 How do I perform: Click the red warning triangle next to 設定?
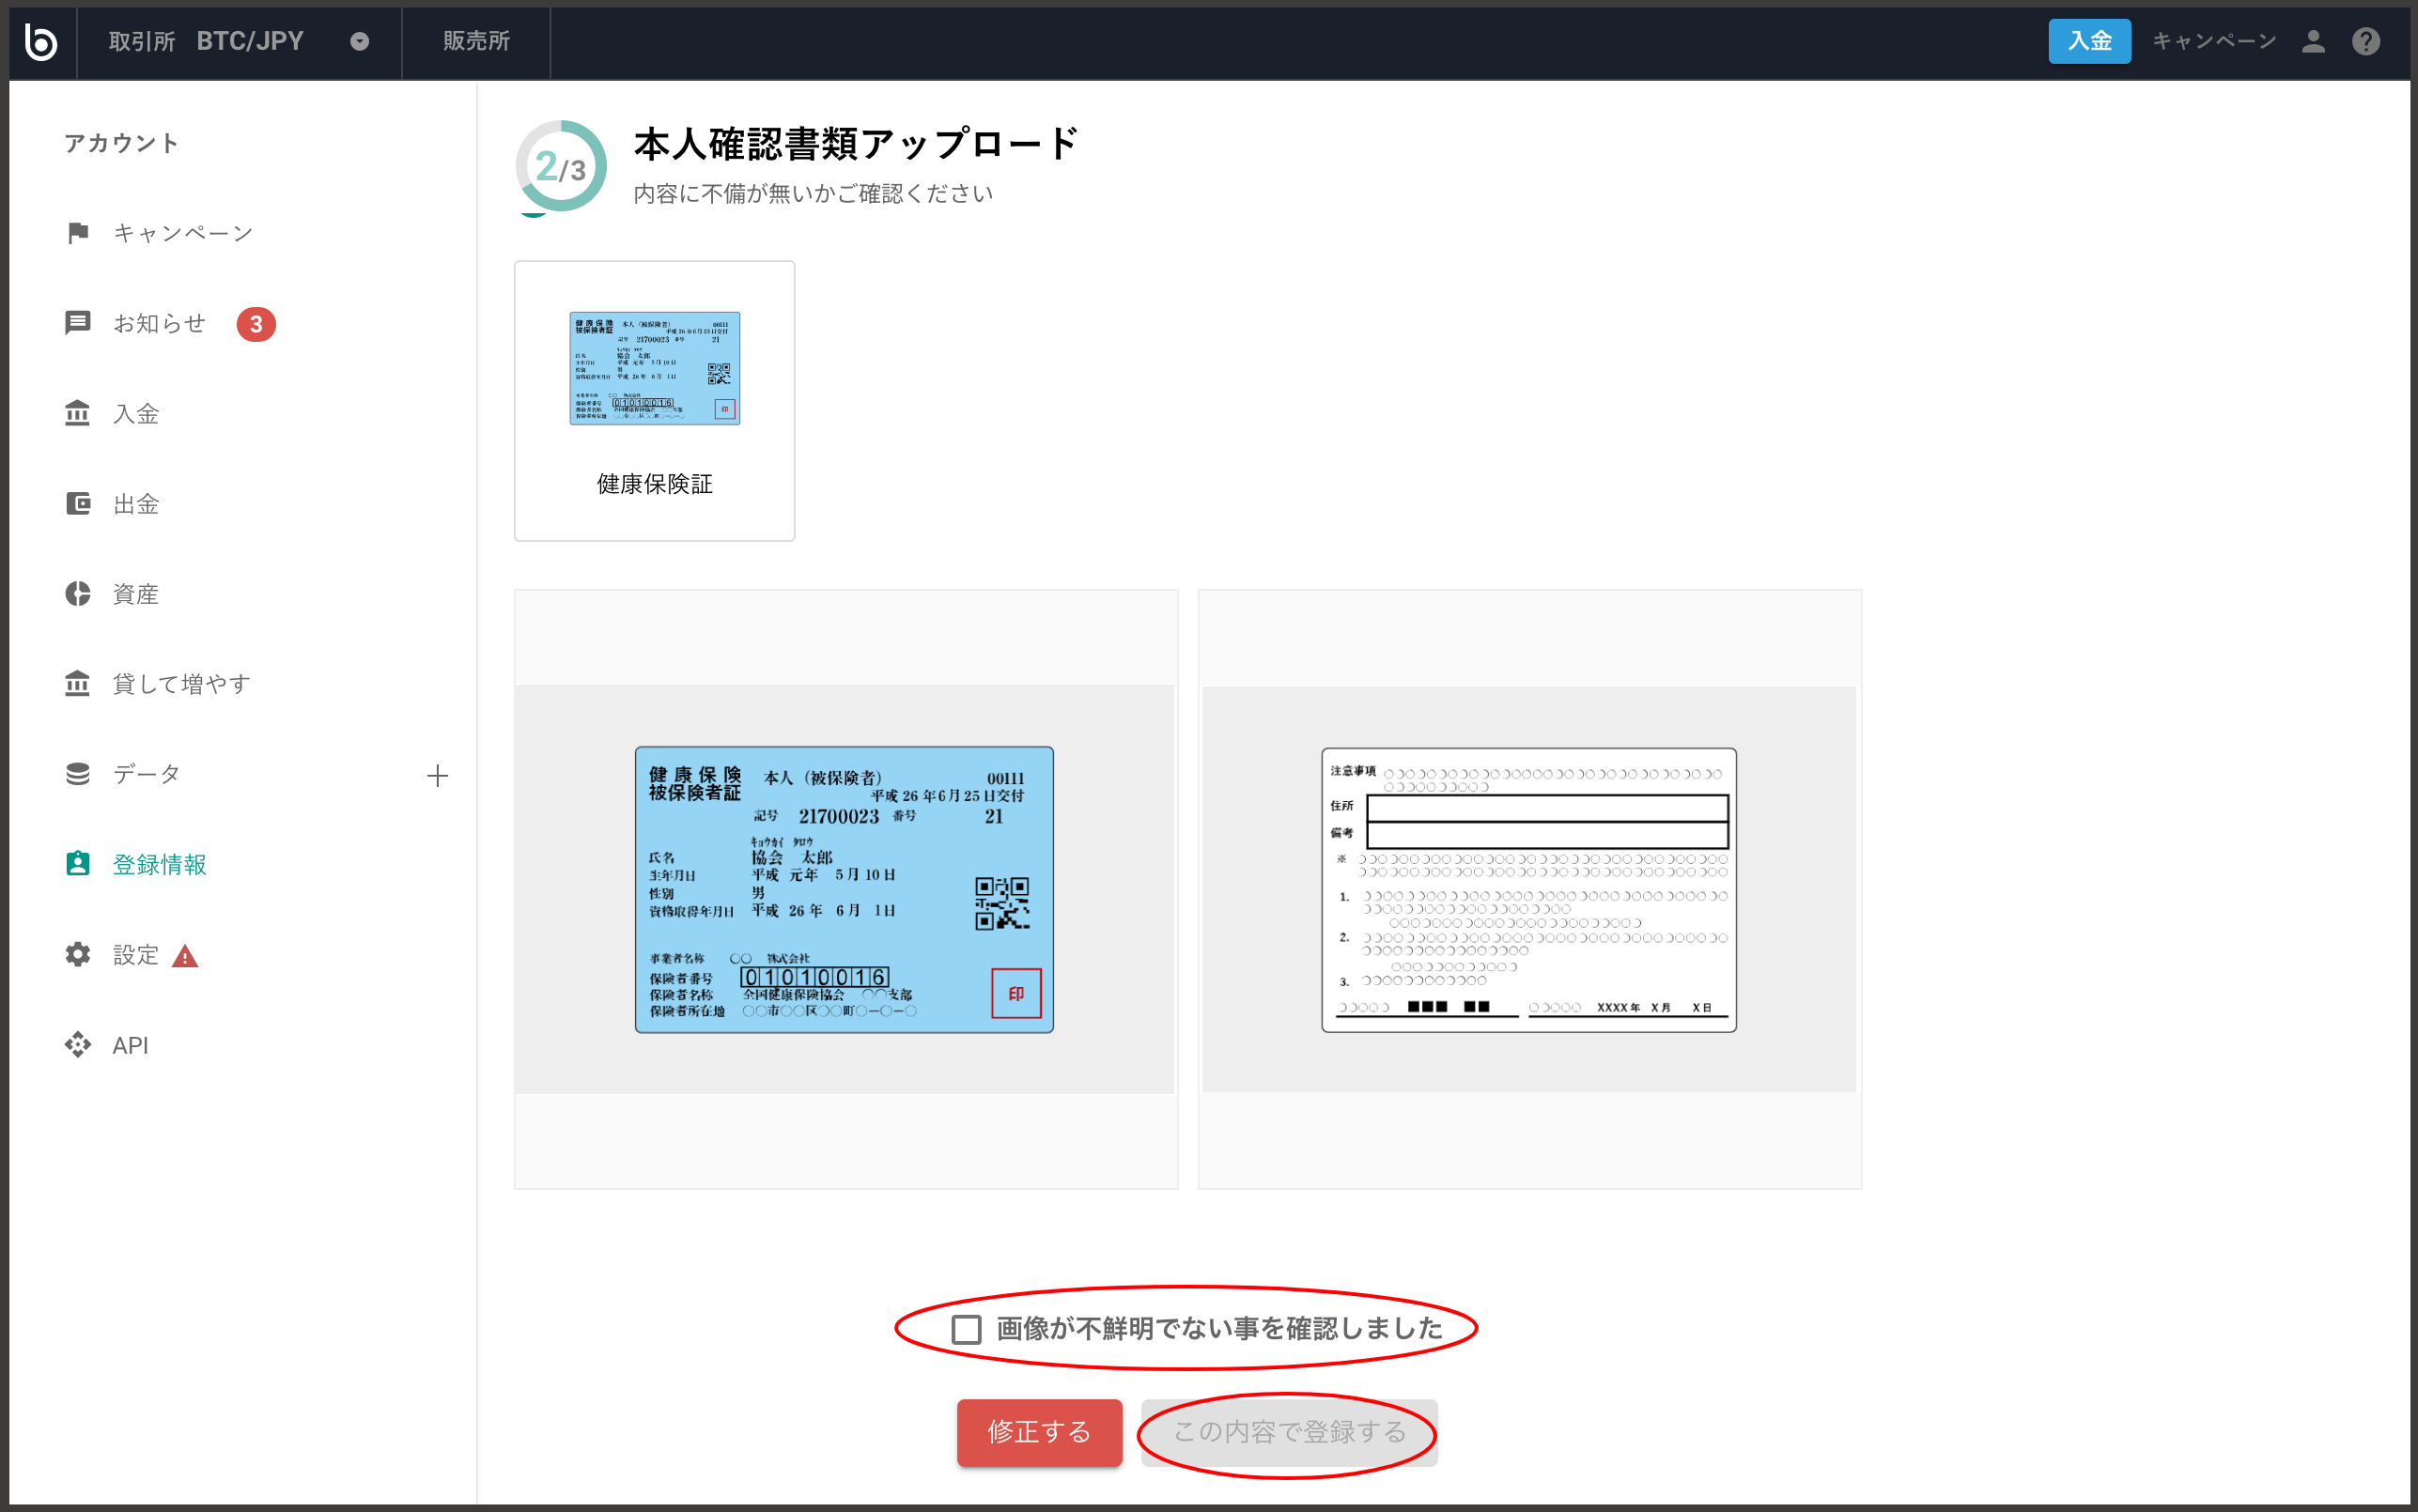point(185,957)
